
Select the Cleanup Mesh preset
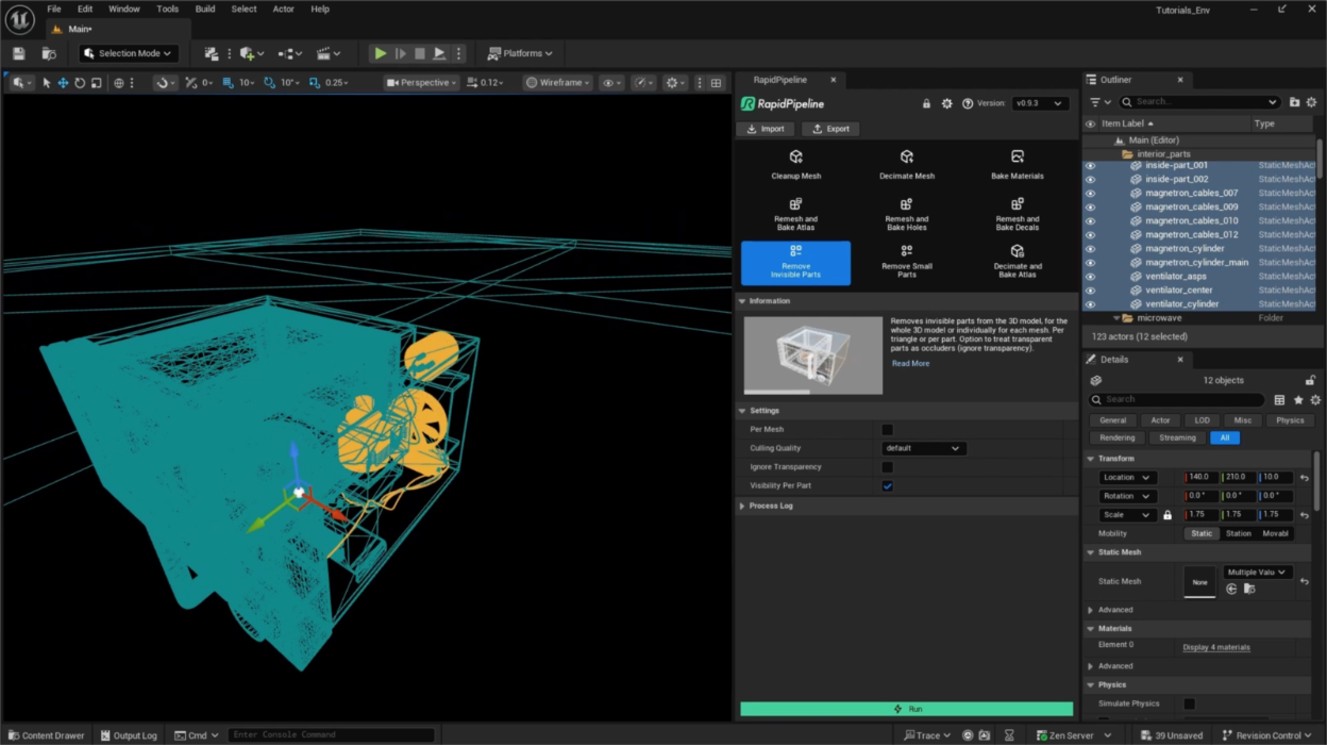tap(796, 165)
